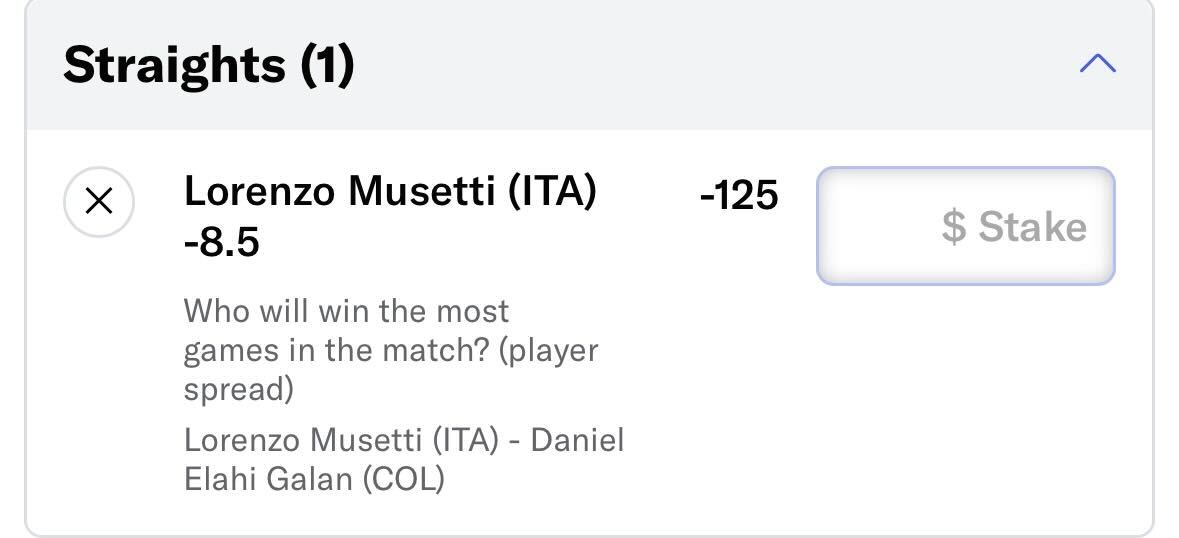The image size is (1179, 538).
Task: Click the gray Straights header bar
Action: click(x=590, y=65)
